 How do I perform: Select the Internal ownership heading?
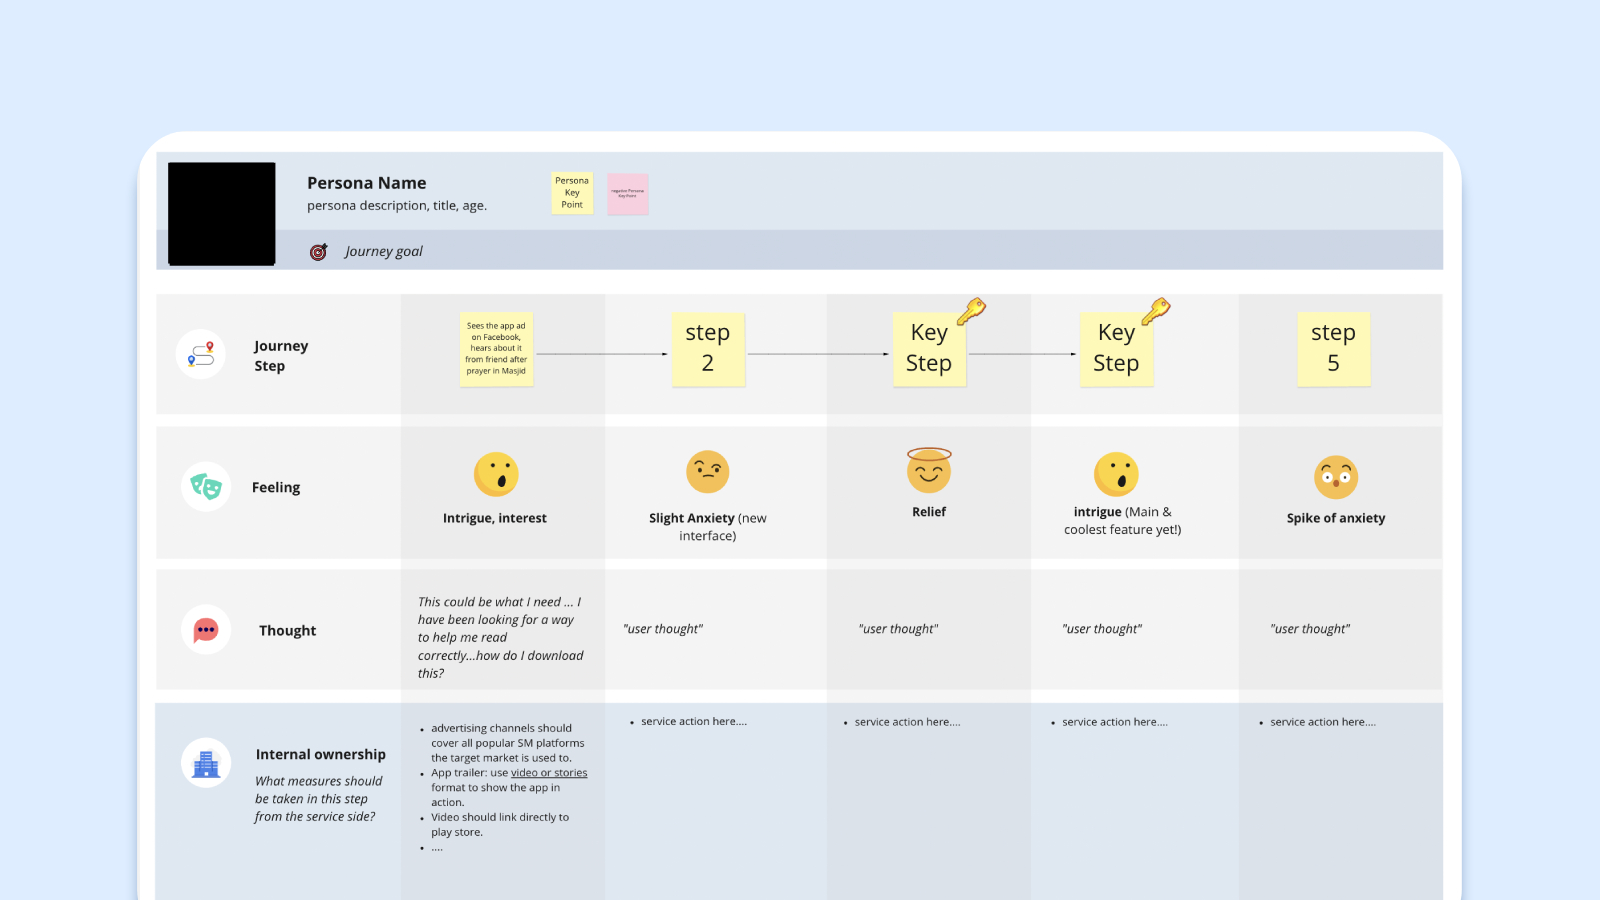[320, 755]
